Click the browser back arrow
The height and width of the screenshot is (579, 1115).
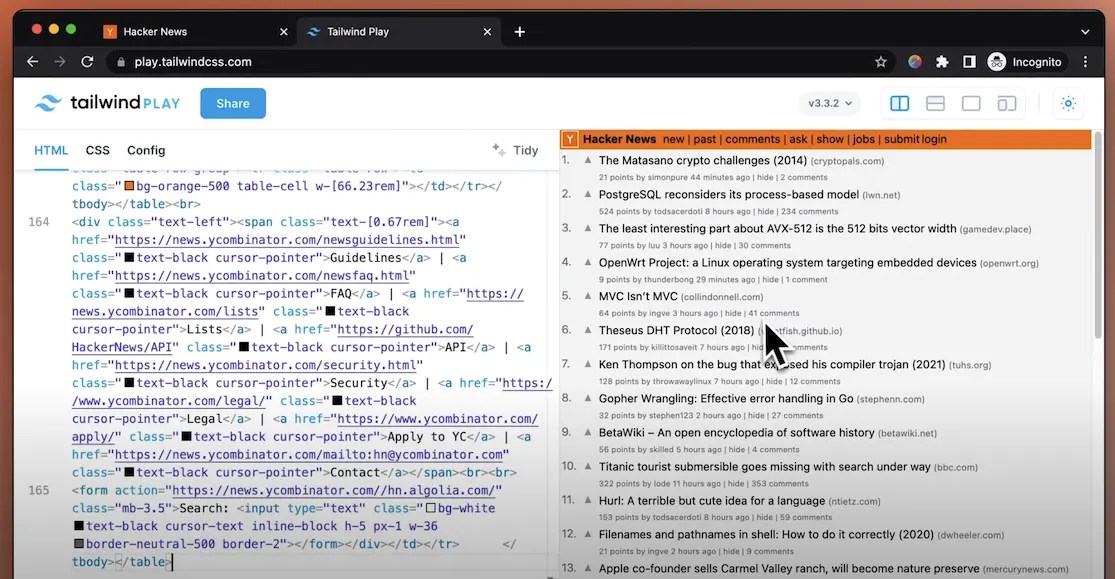pos(33,62)
